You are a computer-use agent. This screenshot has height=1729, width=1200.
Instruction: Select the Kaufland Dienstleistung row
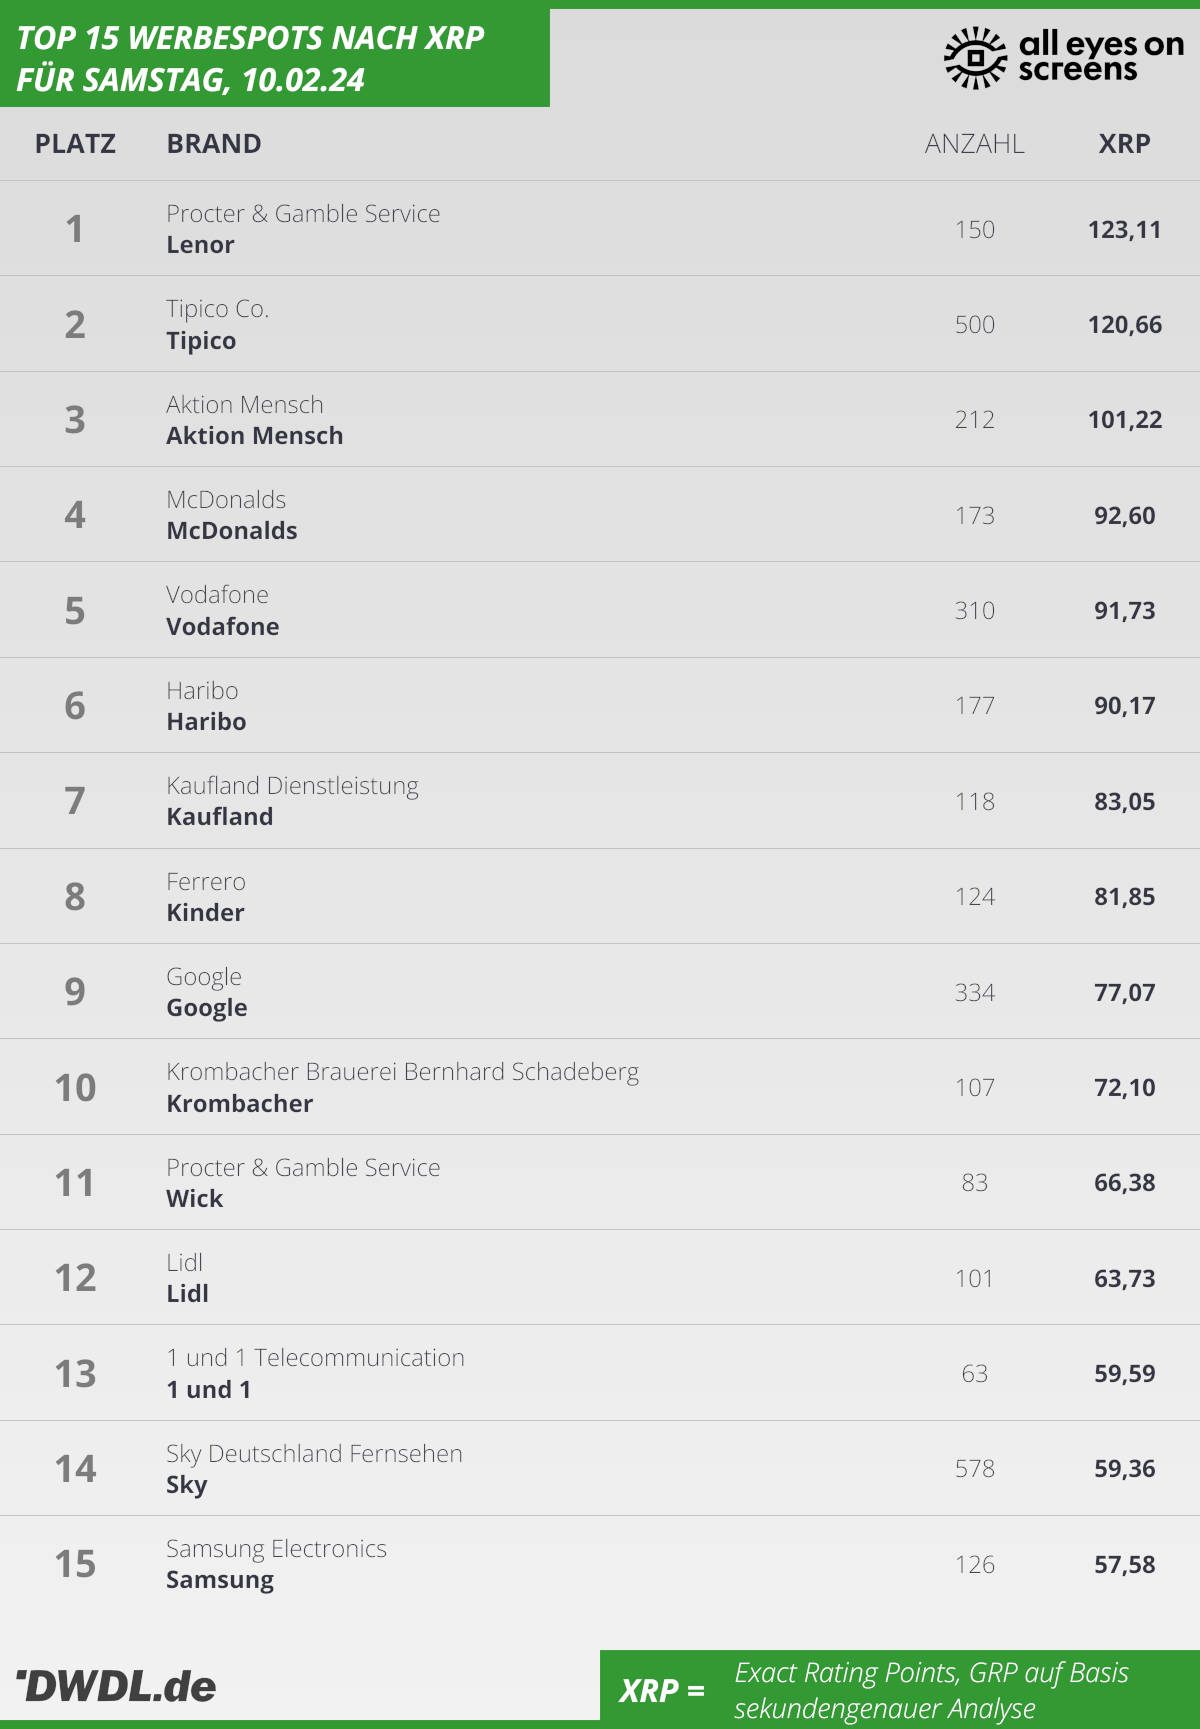click(x=600, y=801)
